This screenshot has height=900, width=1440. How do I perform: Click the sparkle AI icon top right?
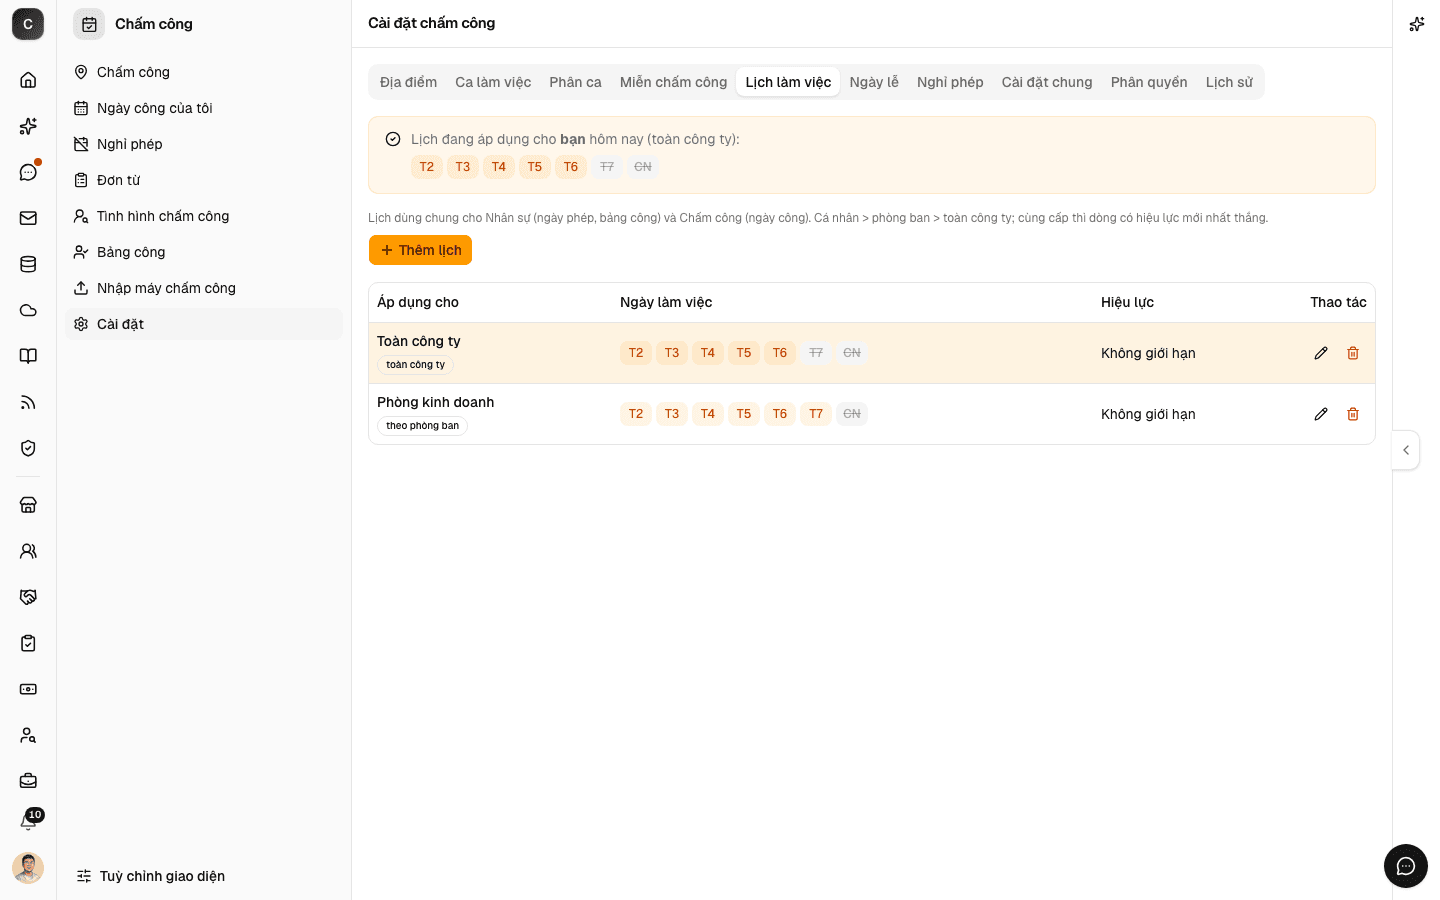click(1417, 24)
